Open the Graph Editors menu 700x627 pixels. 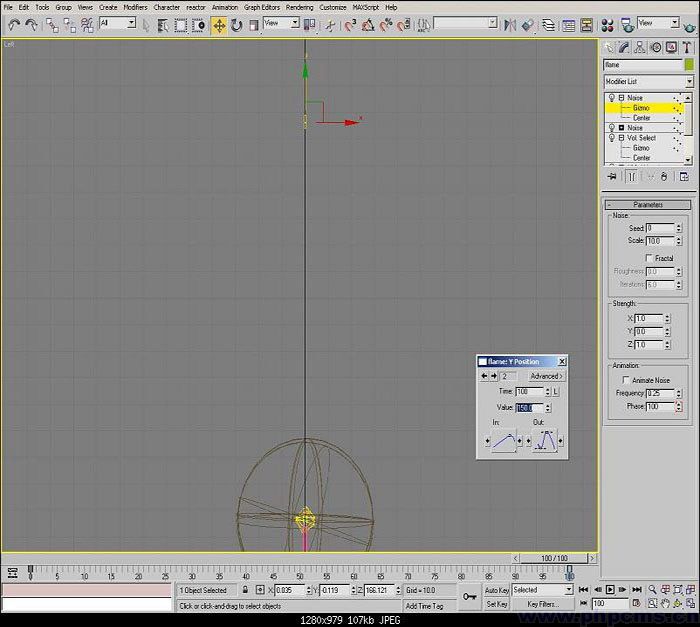(262, 7)
